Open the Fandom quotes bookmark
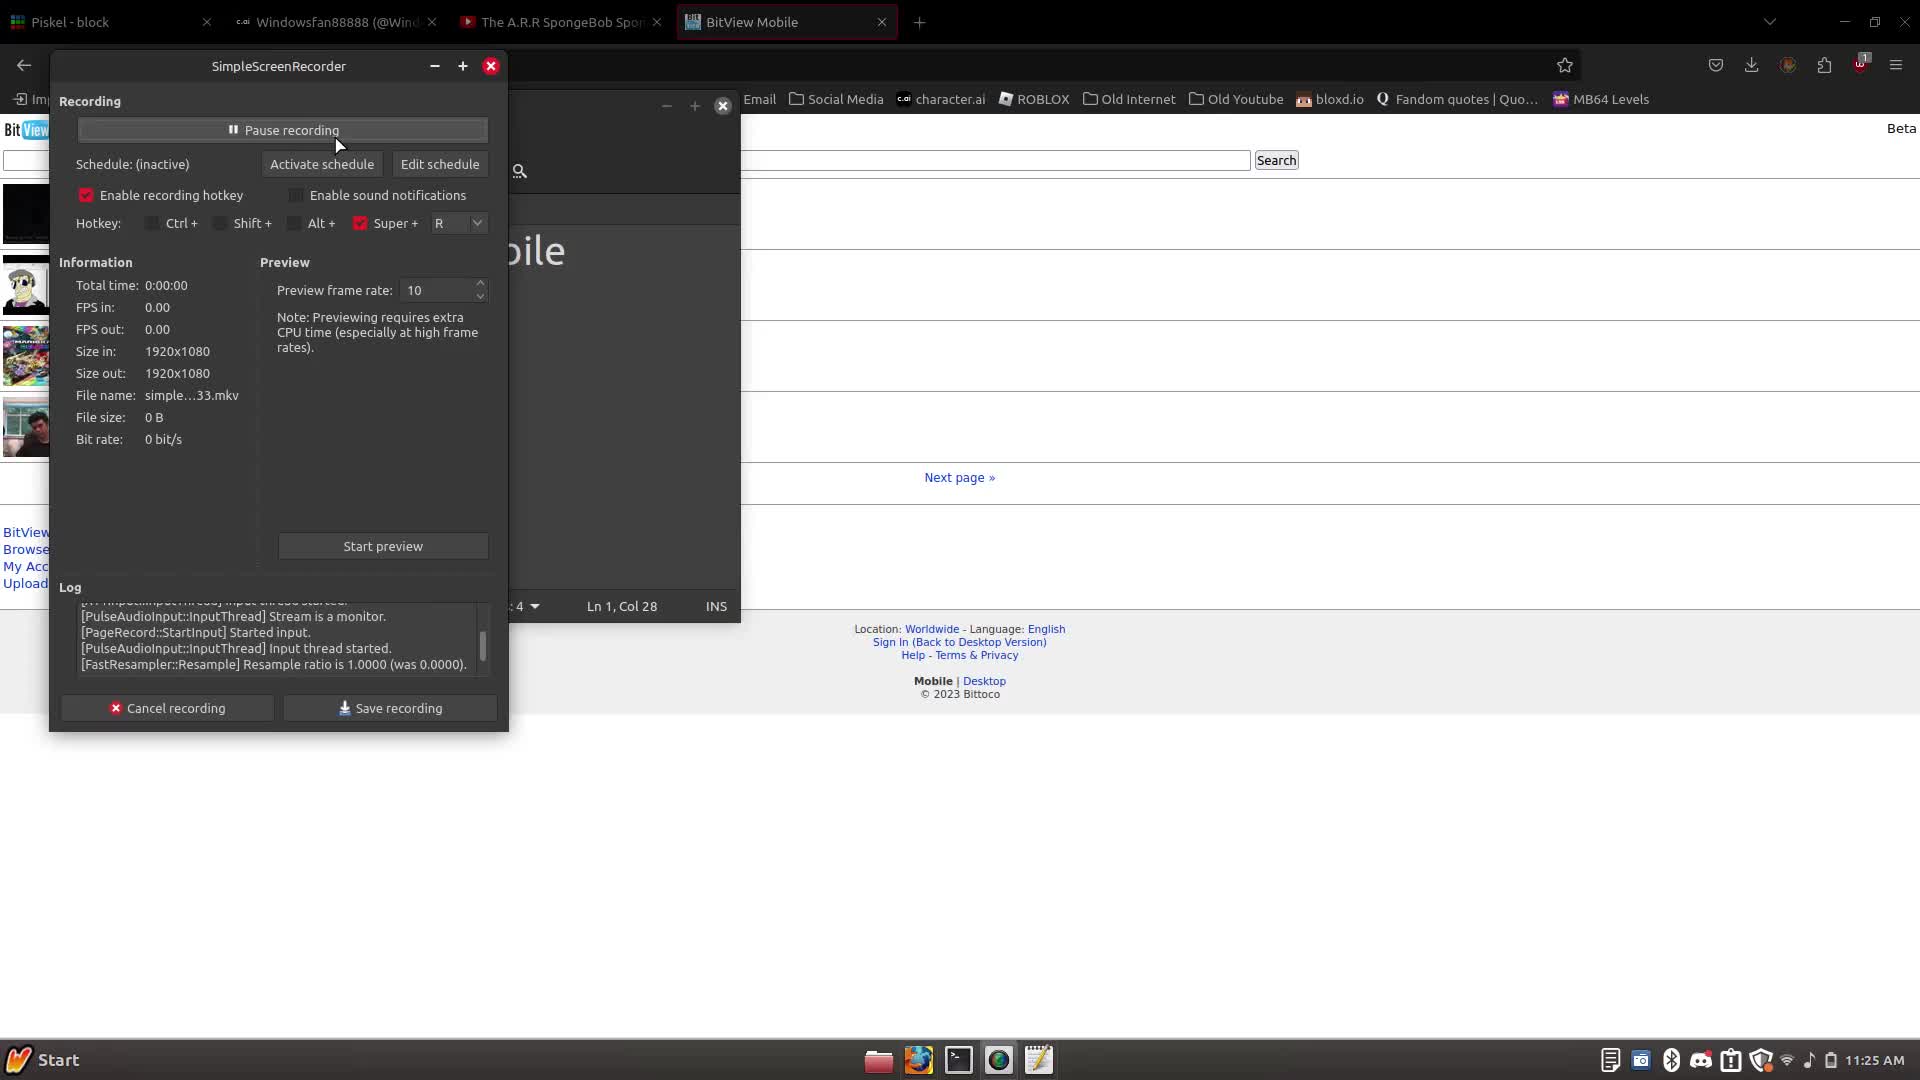The height and width of the screenshot is (1080, 1920). [1457, 99]
